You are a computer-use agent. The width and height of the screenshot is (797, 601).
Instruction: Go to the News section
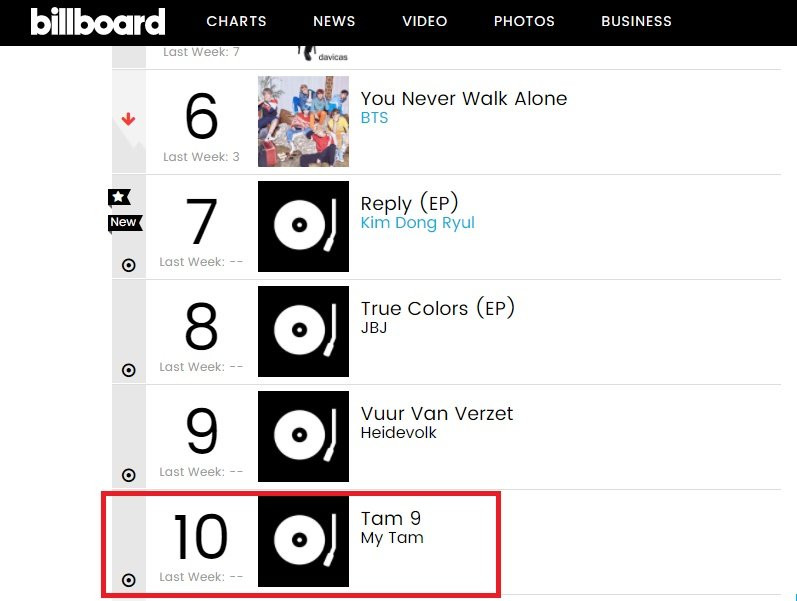[x=334, y=21]
